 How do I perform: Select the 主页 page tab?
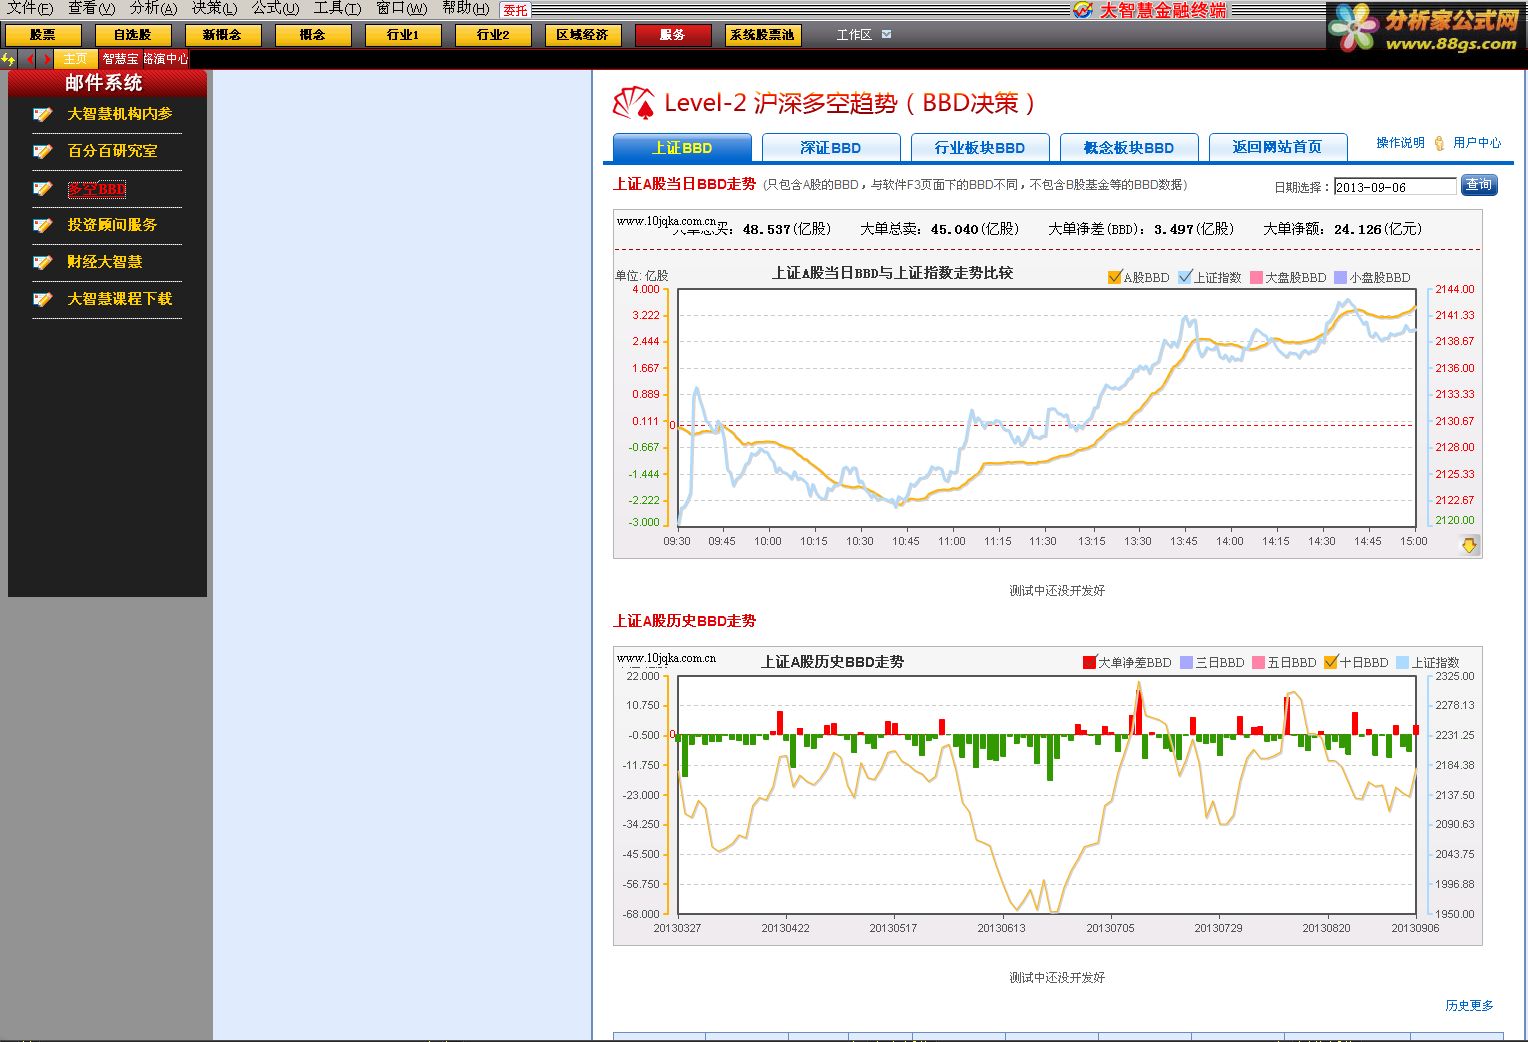click(x=75, y=59)
